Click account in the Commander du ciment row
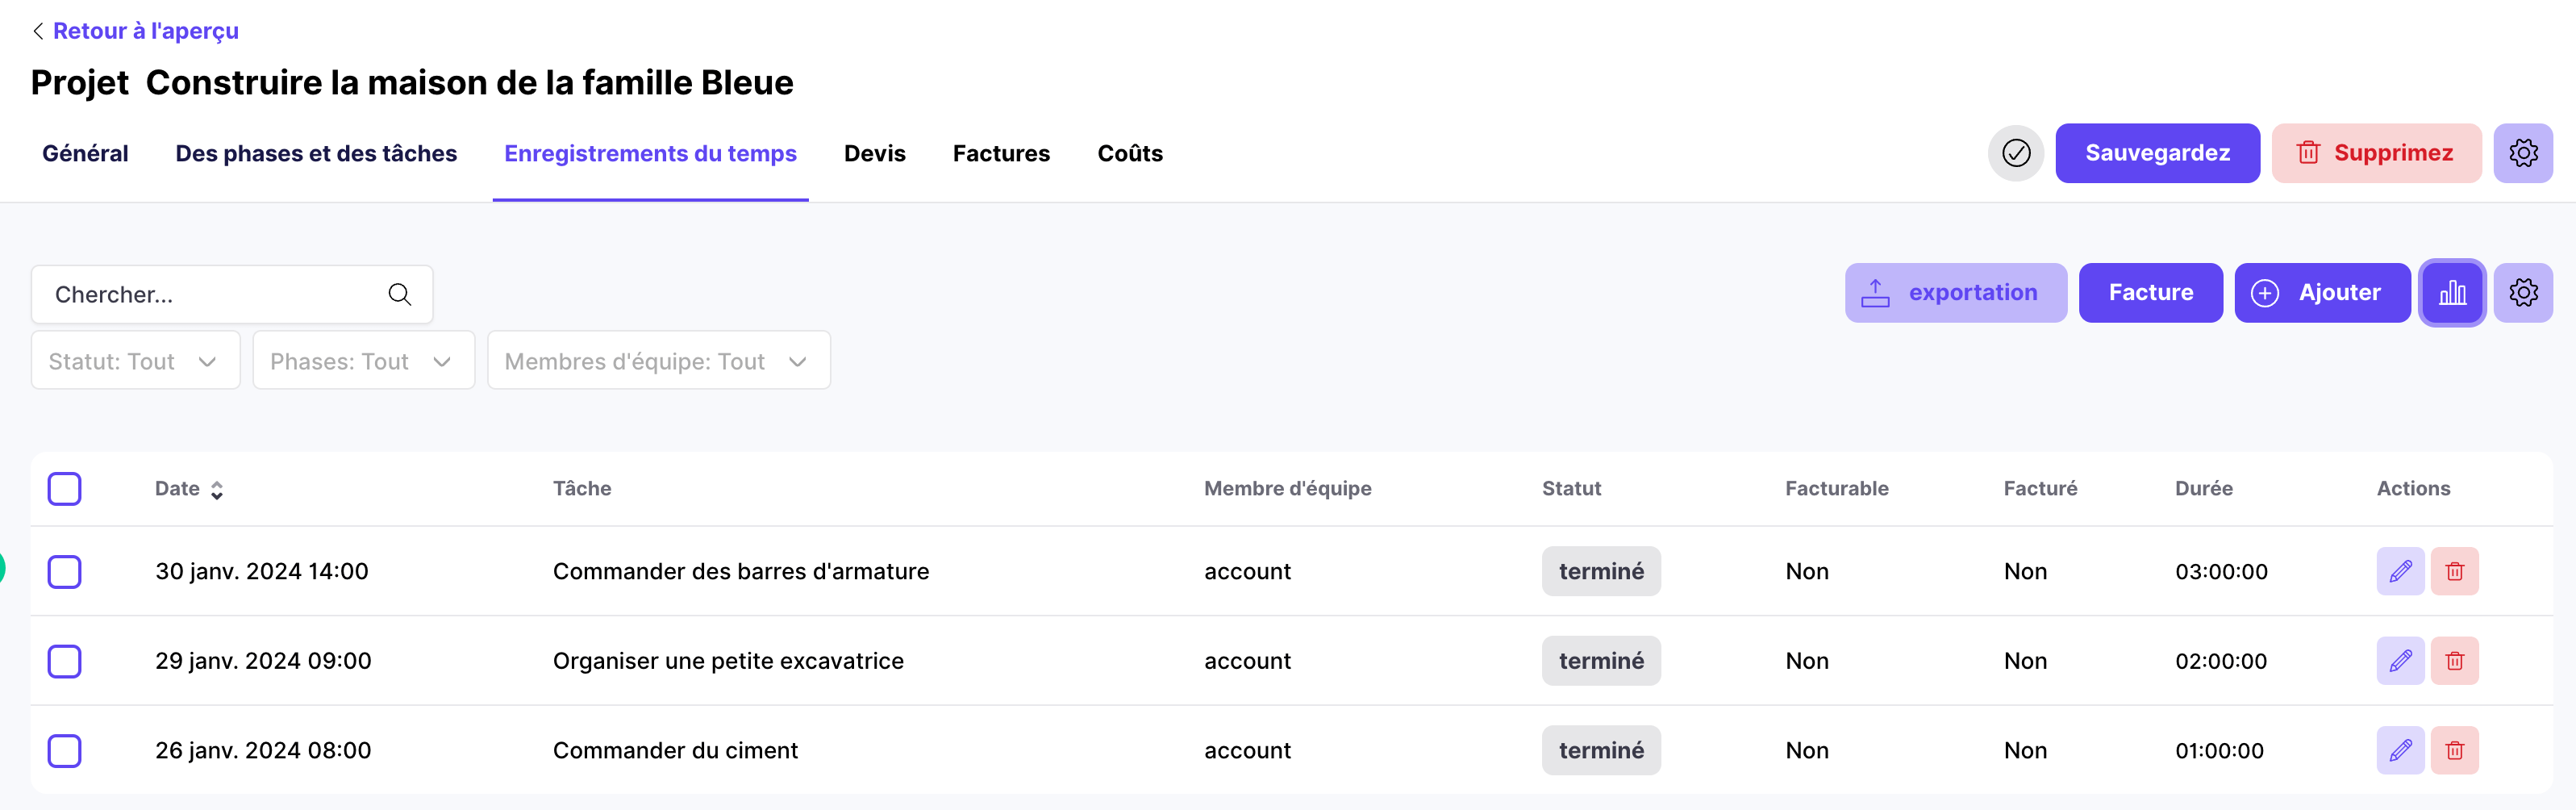2576x810 pixels. coord(1247,750)
